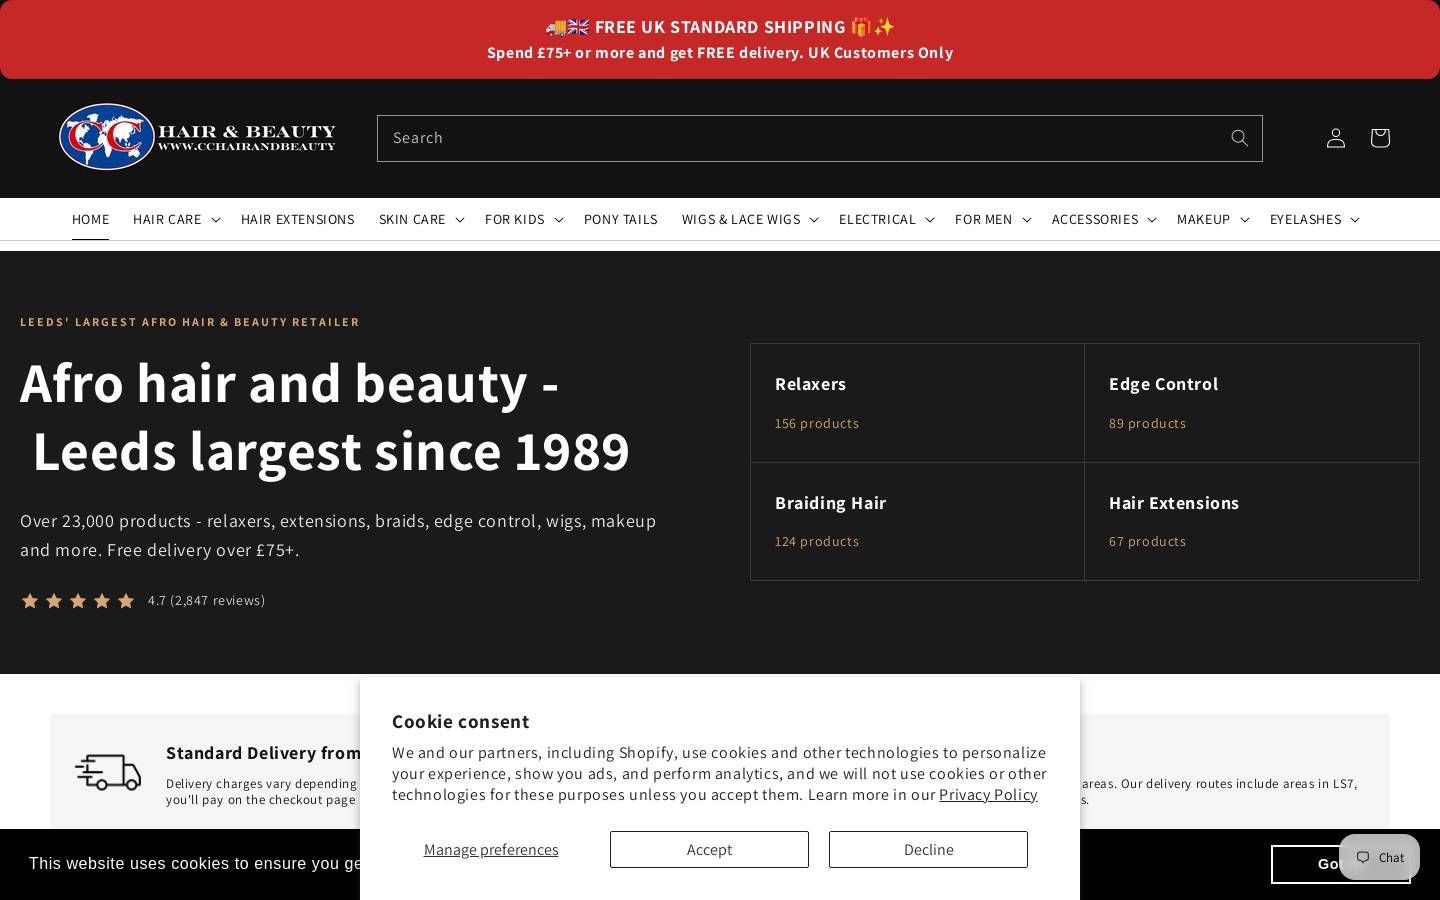Screen dimensions: 1440x900
Task: Click the search magnifier icon
Action: click(x=1239, y=138)
